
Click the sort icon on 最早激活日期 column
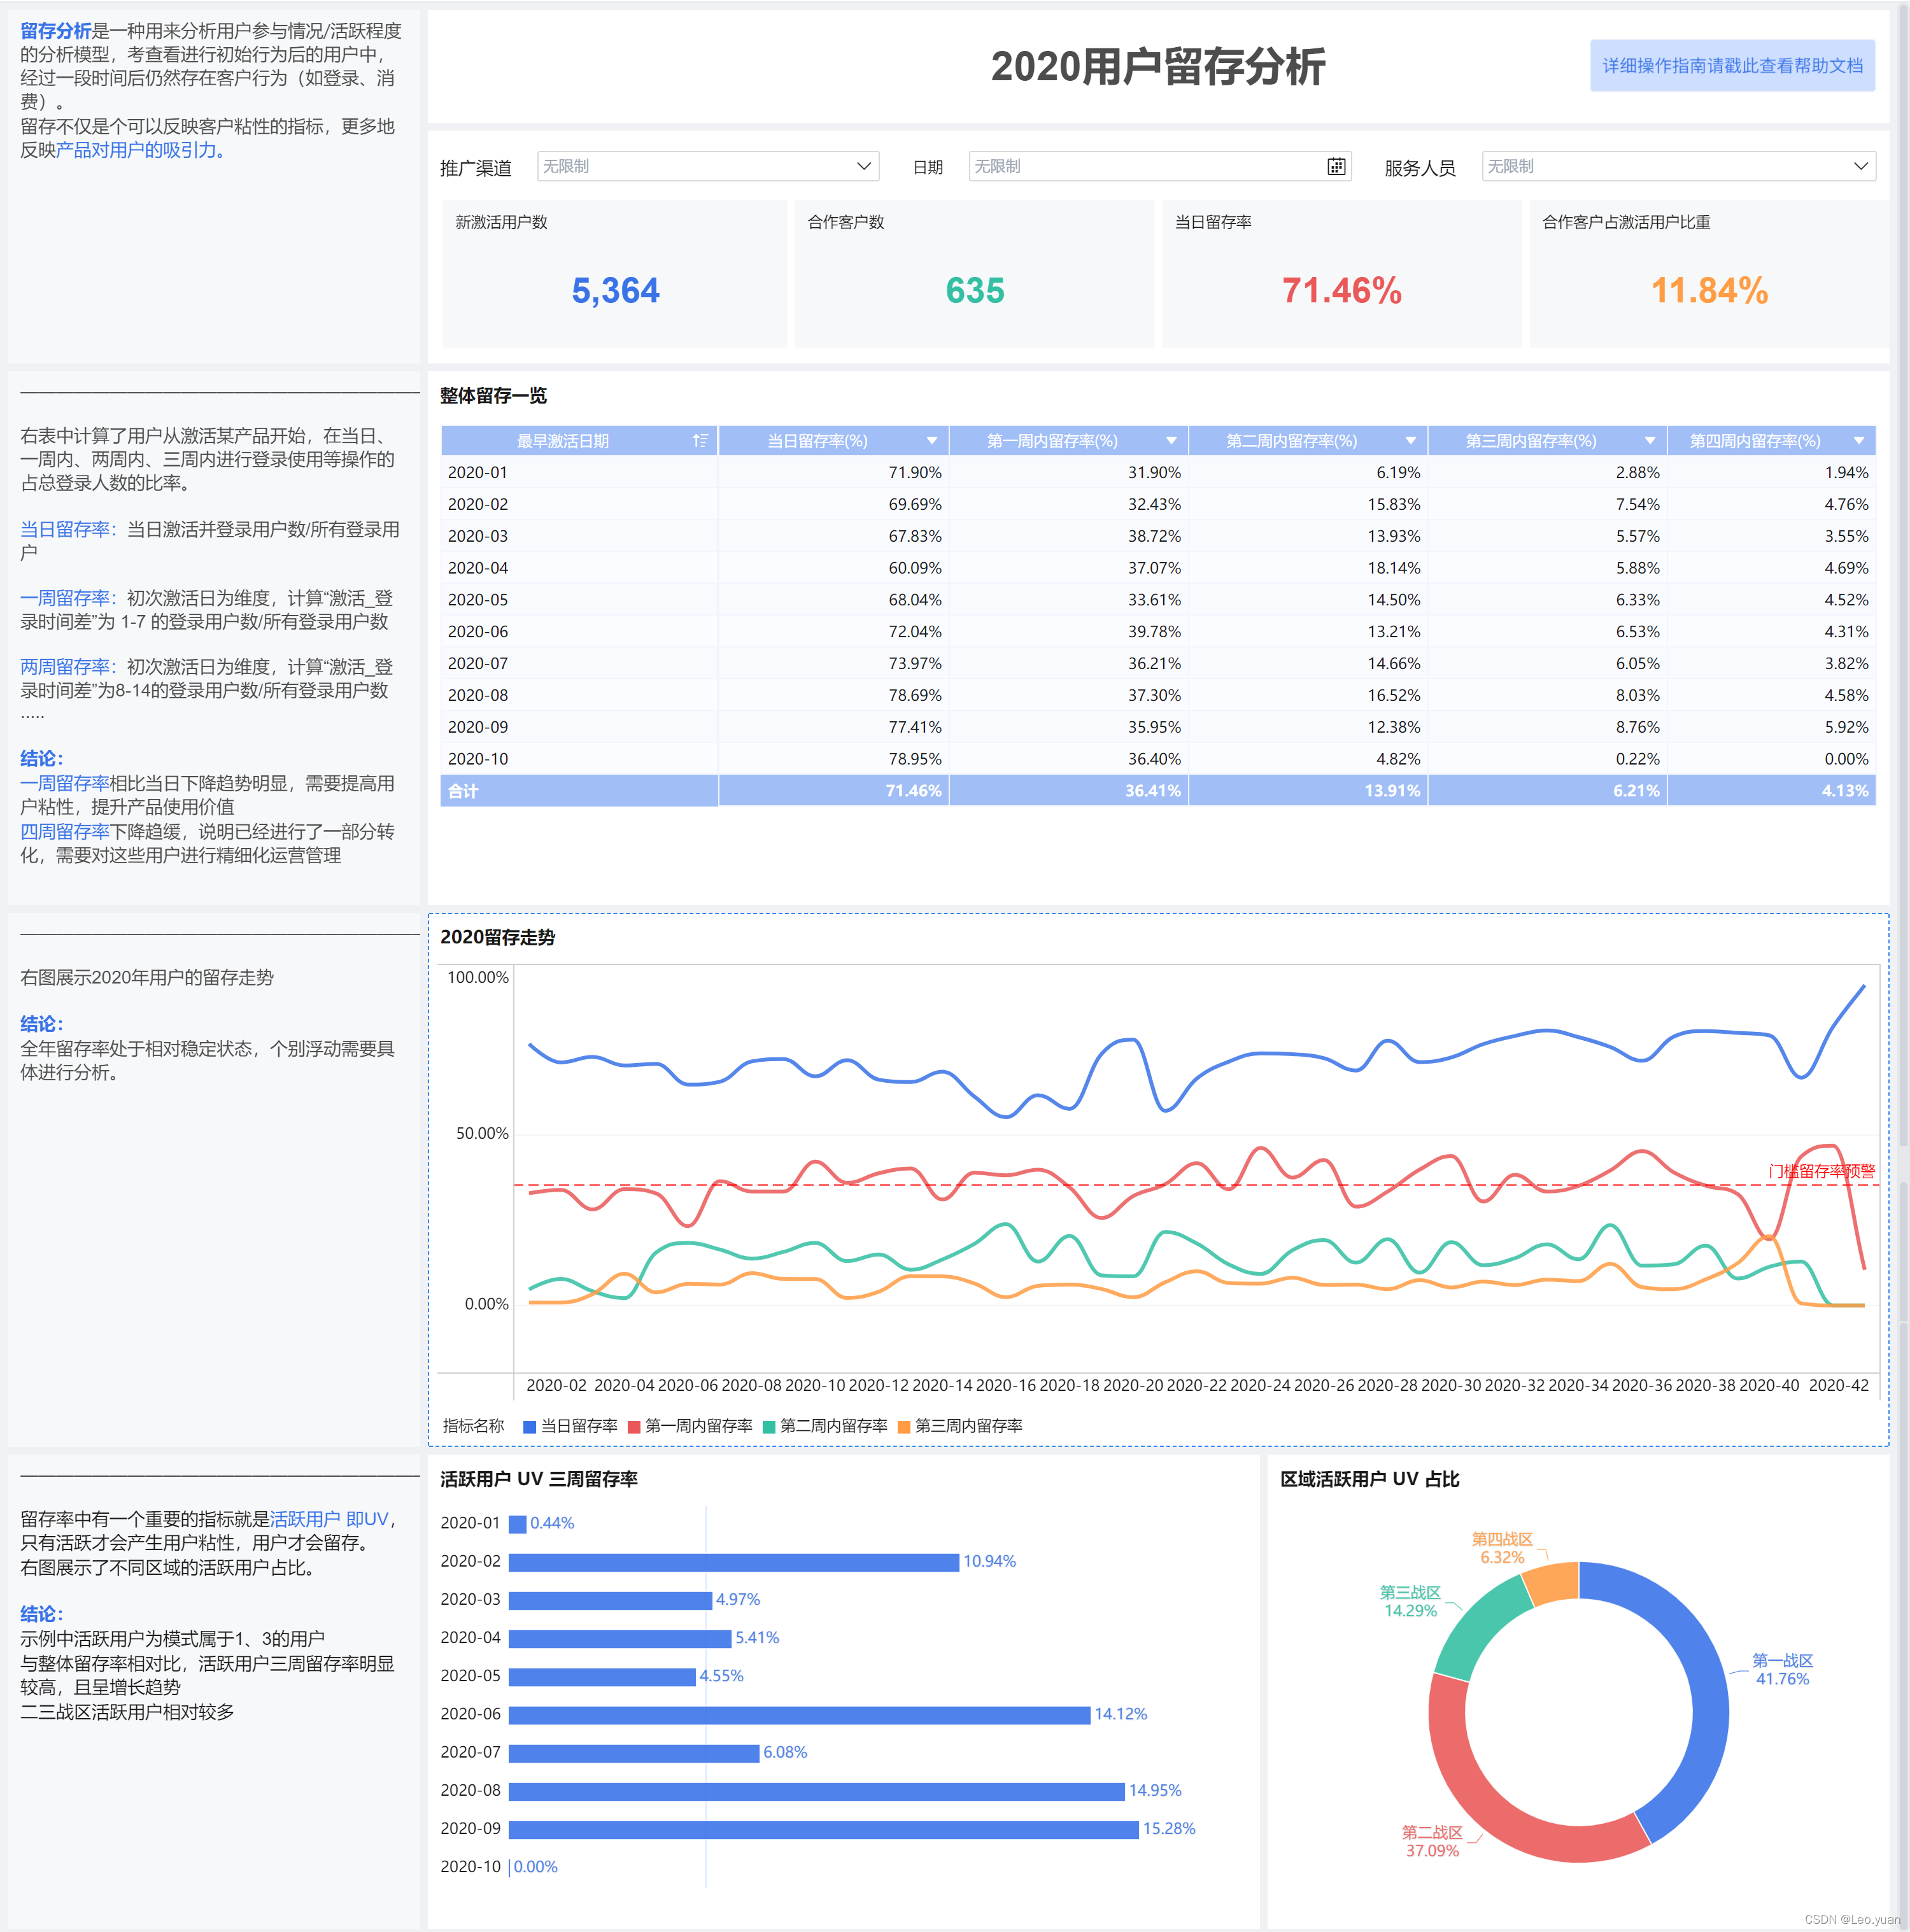pos(700,441)
